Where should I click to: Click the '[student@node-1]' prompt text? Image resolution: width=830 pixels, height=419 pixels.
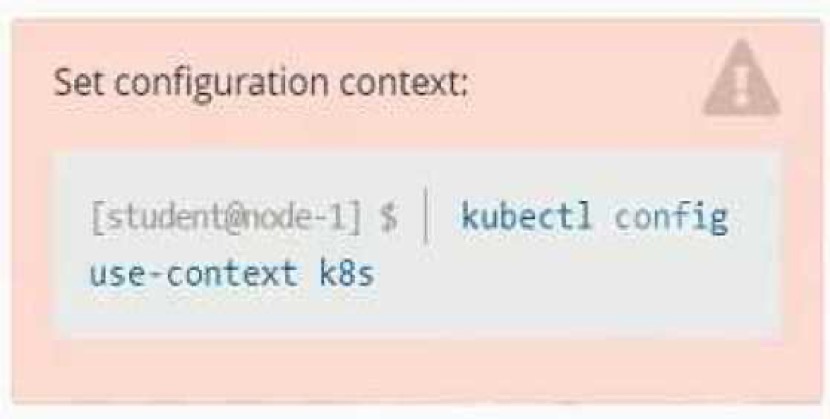227,218
